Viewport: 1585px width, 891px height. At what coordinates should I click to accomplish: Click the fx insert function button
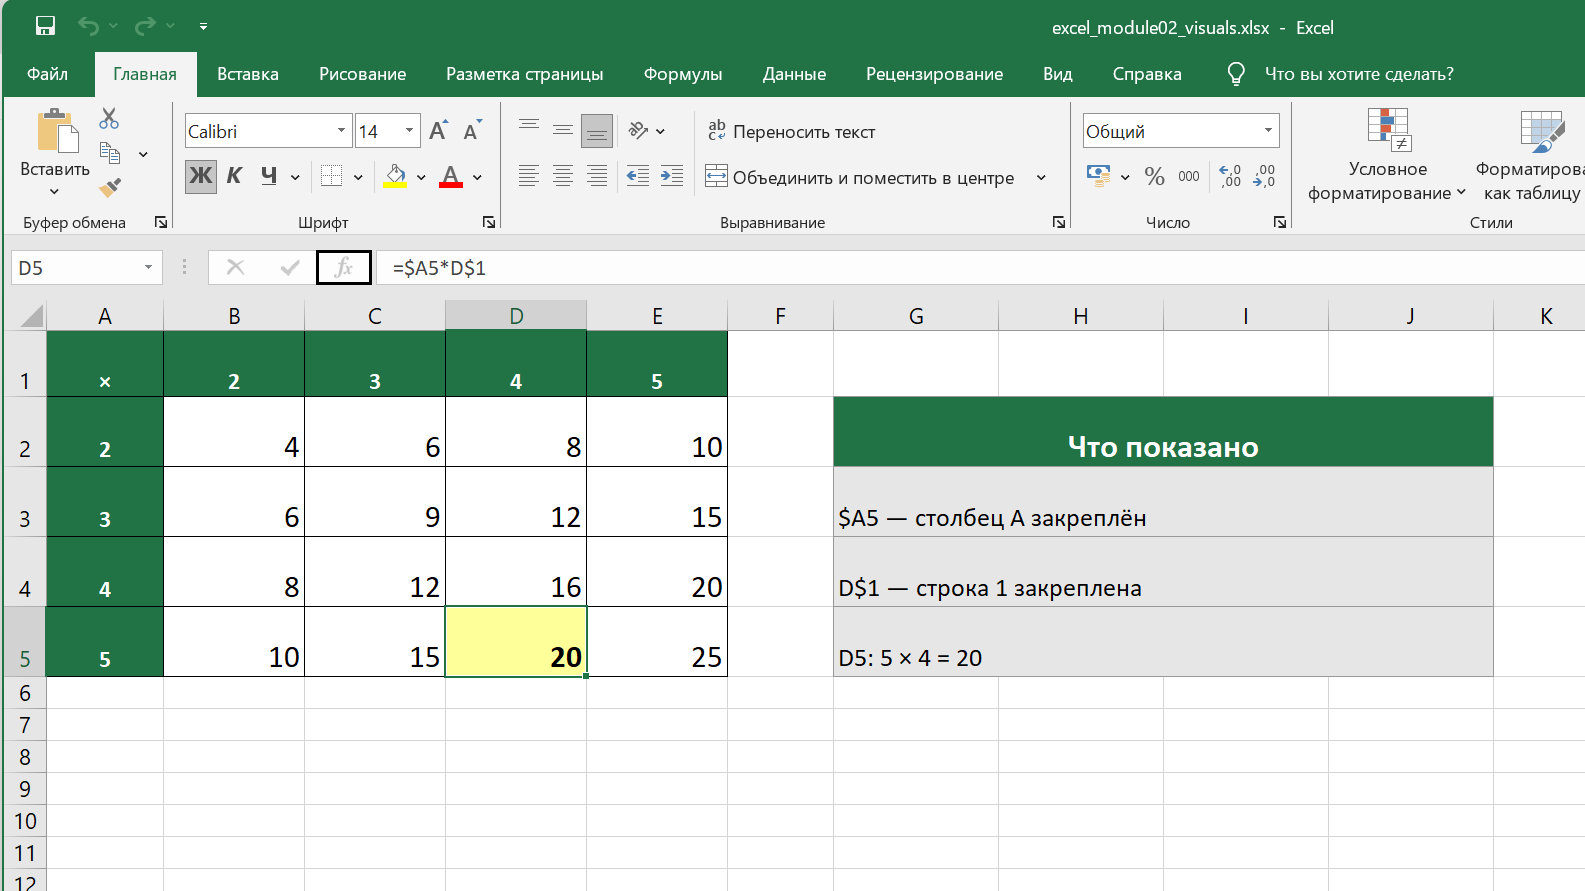pos(344,268)
